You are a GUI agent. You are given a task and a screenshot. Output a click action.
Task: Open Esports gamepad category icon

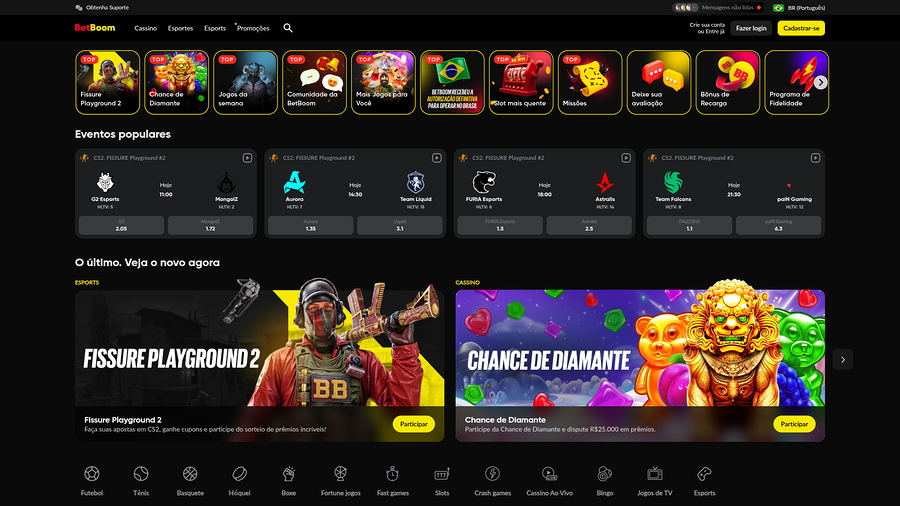(x=704, y=474)
